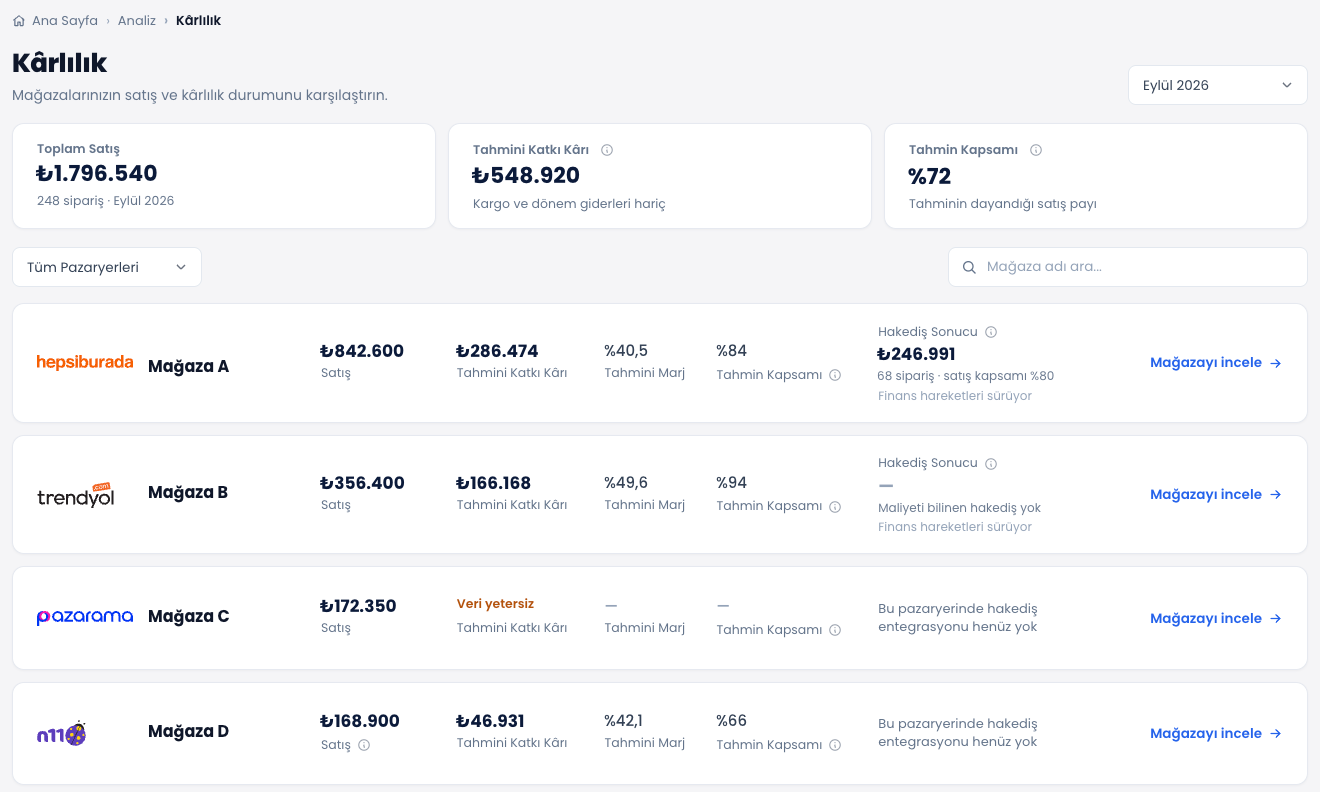Screen dimensions: 1320x792
Task: Click Hakediş Sonucu info icon in Mağaza A row
Action: point(991,332)
